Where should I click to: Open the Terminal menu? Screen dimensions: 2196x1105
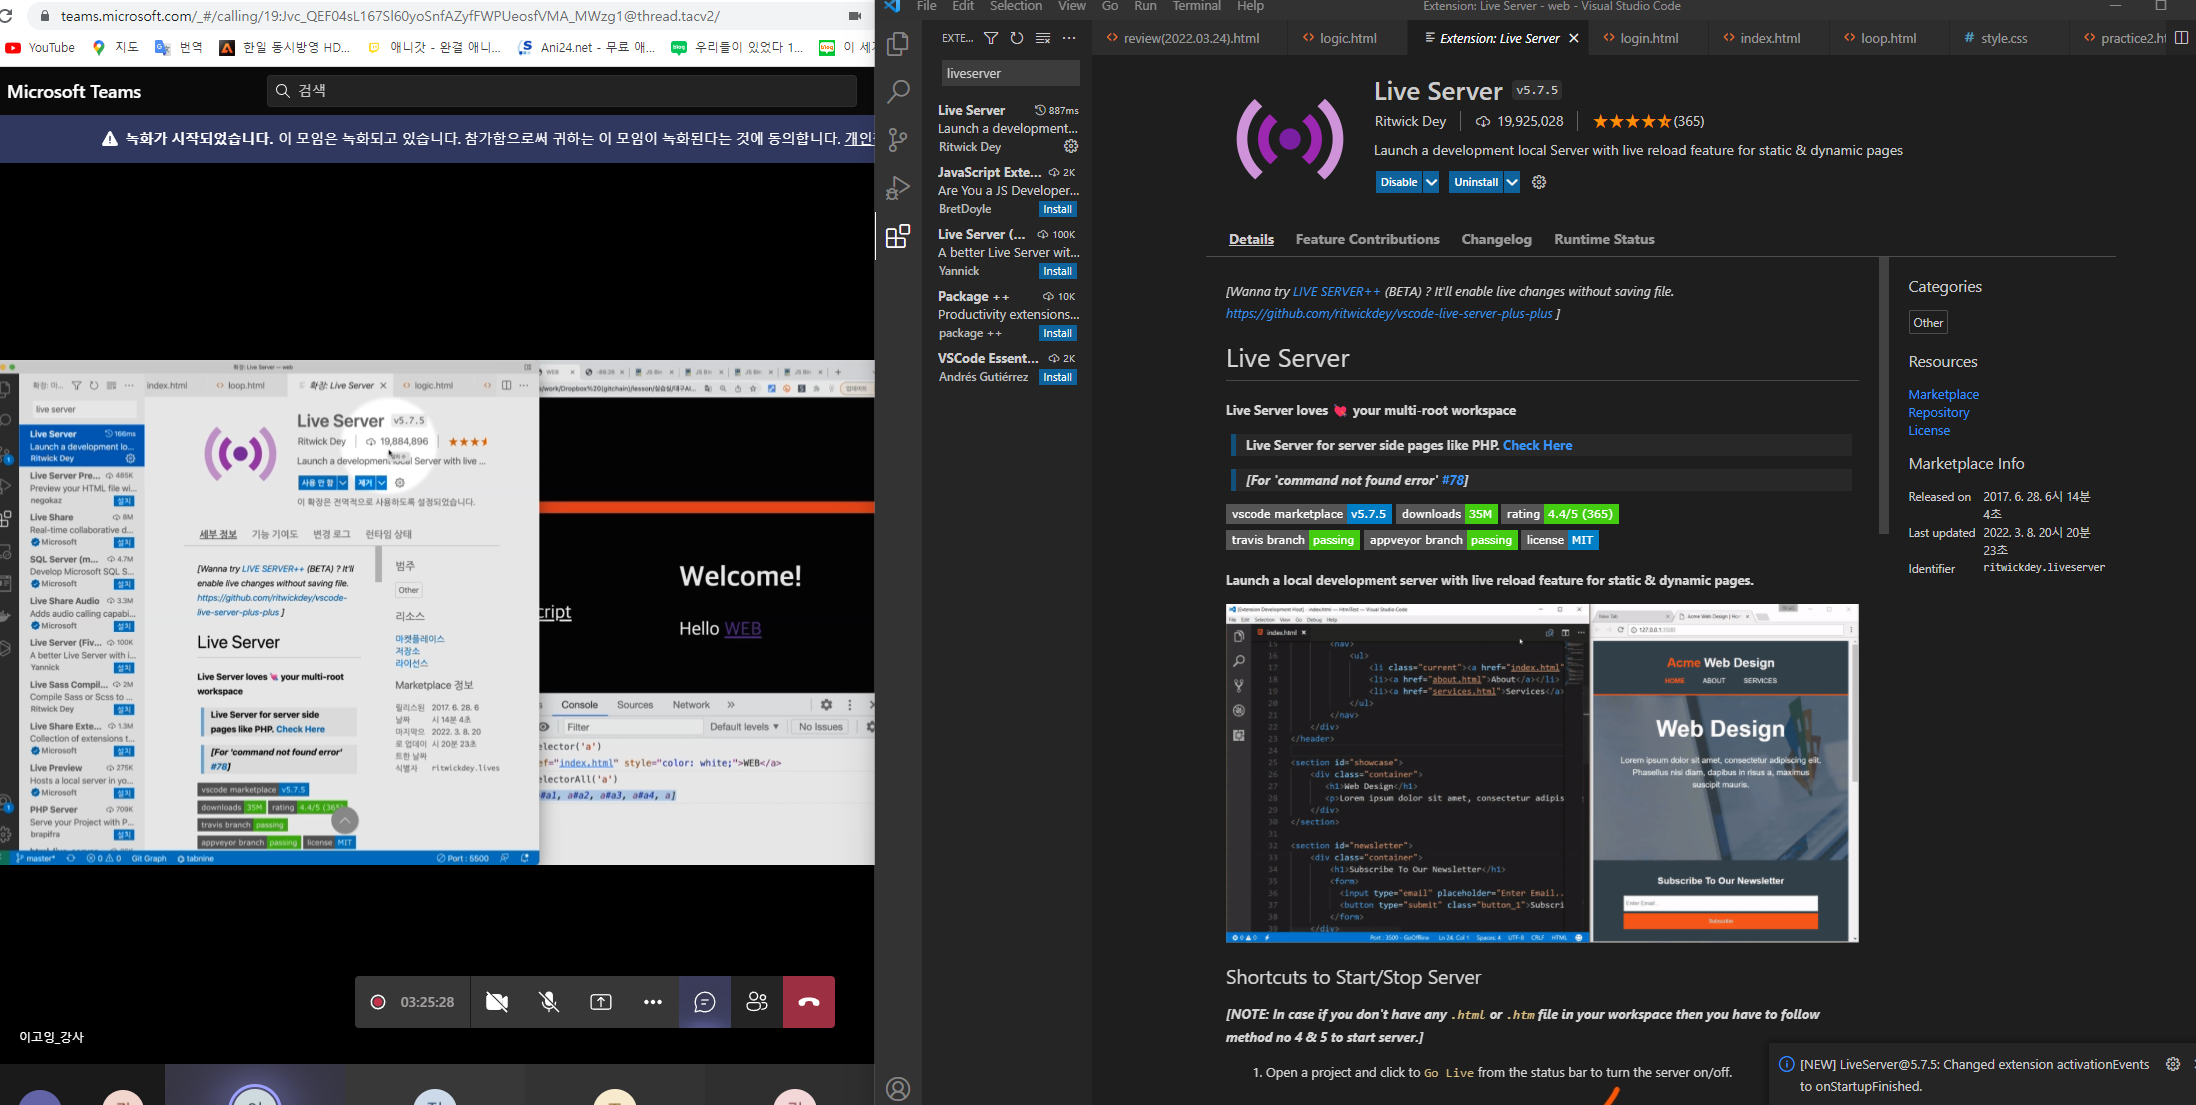tap(1196, 6)
